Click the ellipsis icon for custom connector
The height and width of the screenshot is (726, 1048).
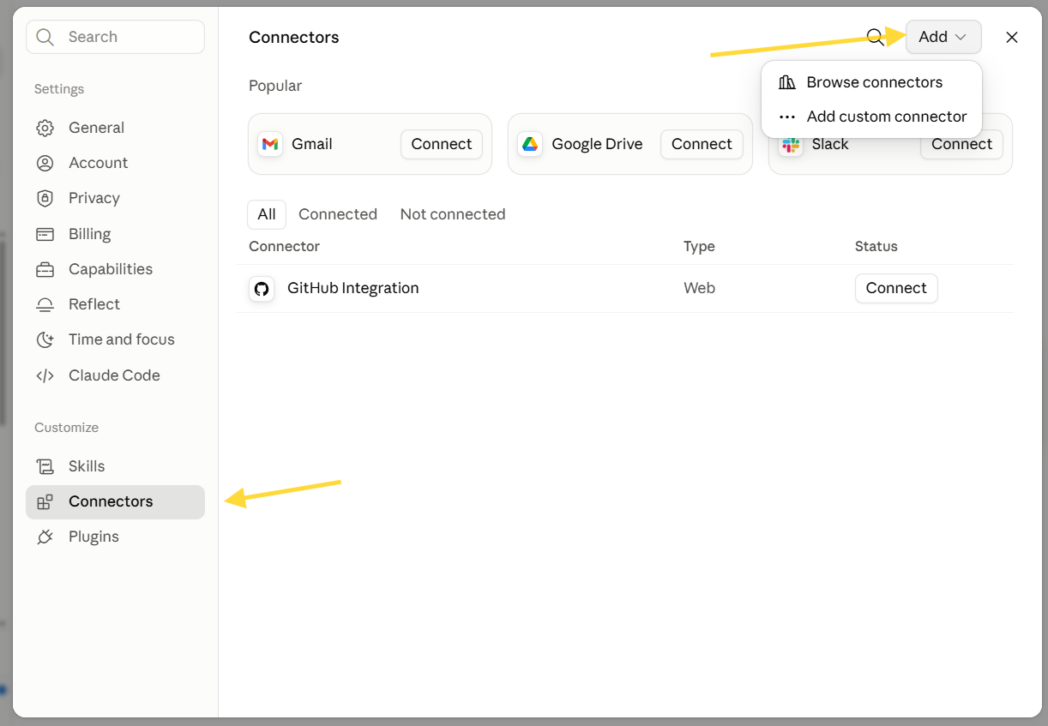(787, 117)
